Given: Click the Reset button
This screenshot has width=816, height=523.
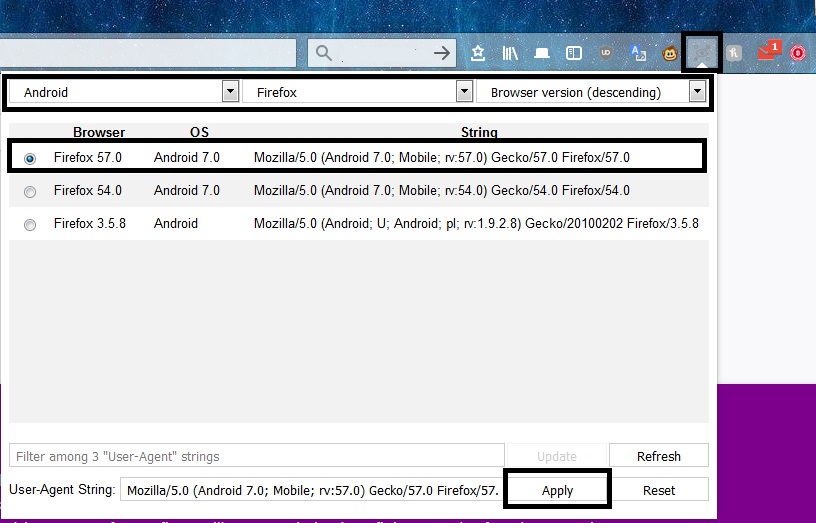Looking at the screenshot, I should (659, 490).
